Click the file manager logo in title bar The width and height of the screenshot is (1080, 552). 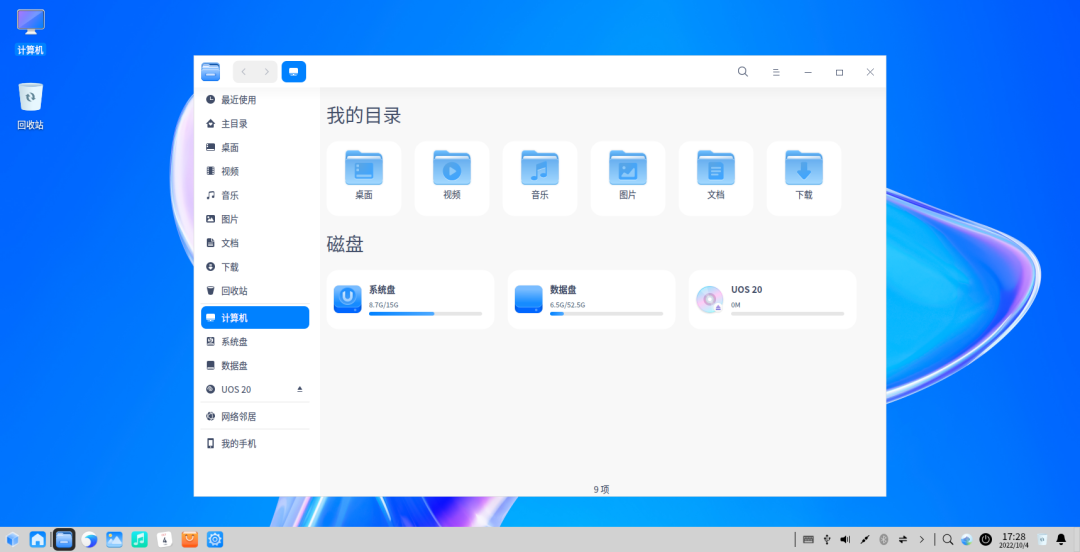pos(211,72)
